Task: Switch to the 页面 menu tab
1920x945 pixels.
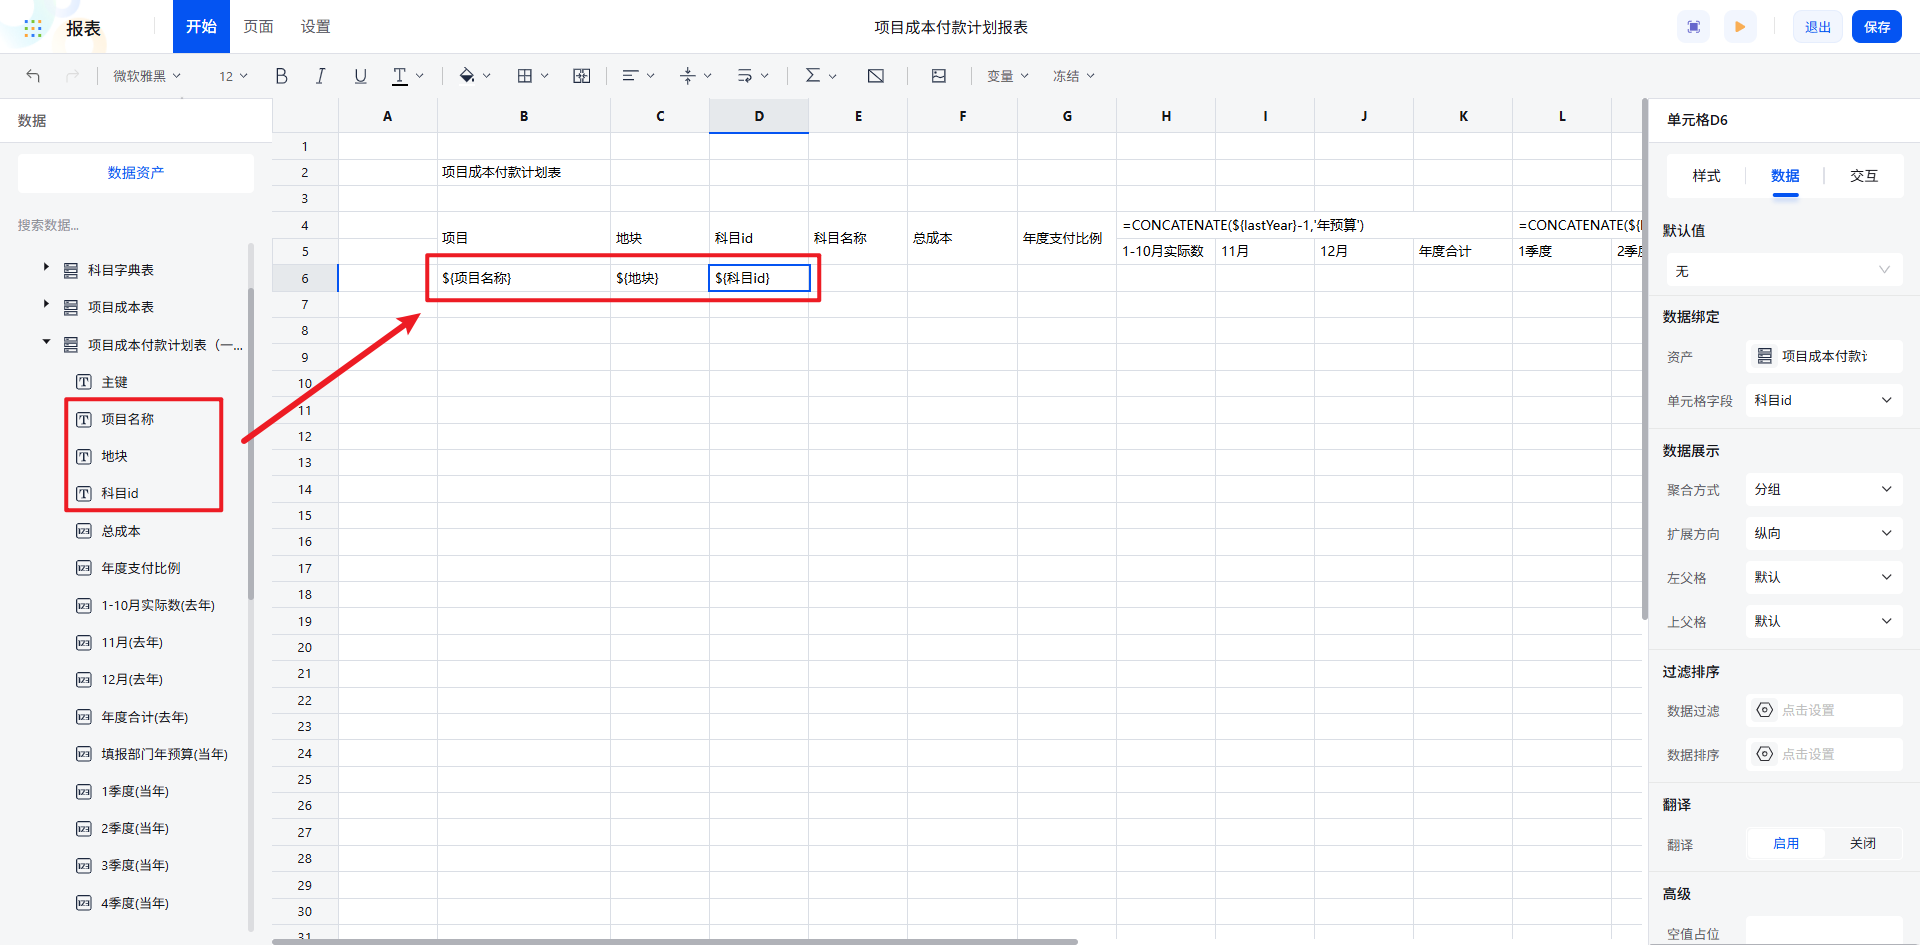Action: pyautogui.click(x=258, y=27)
